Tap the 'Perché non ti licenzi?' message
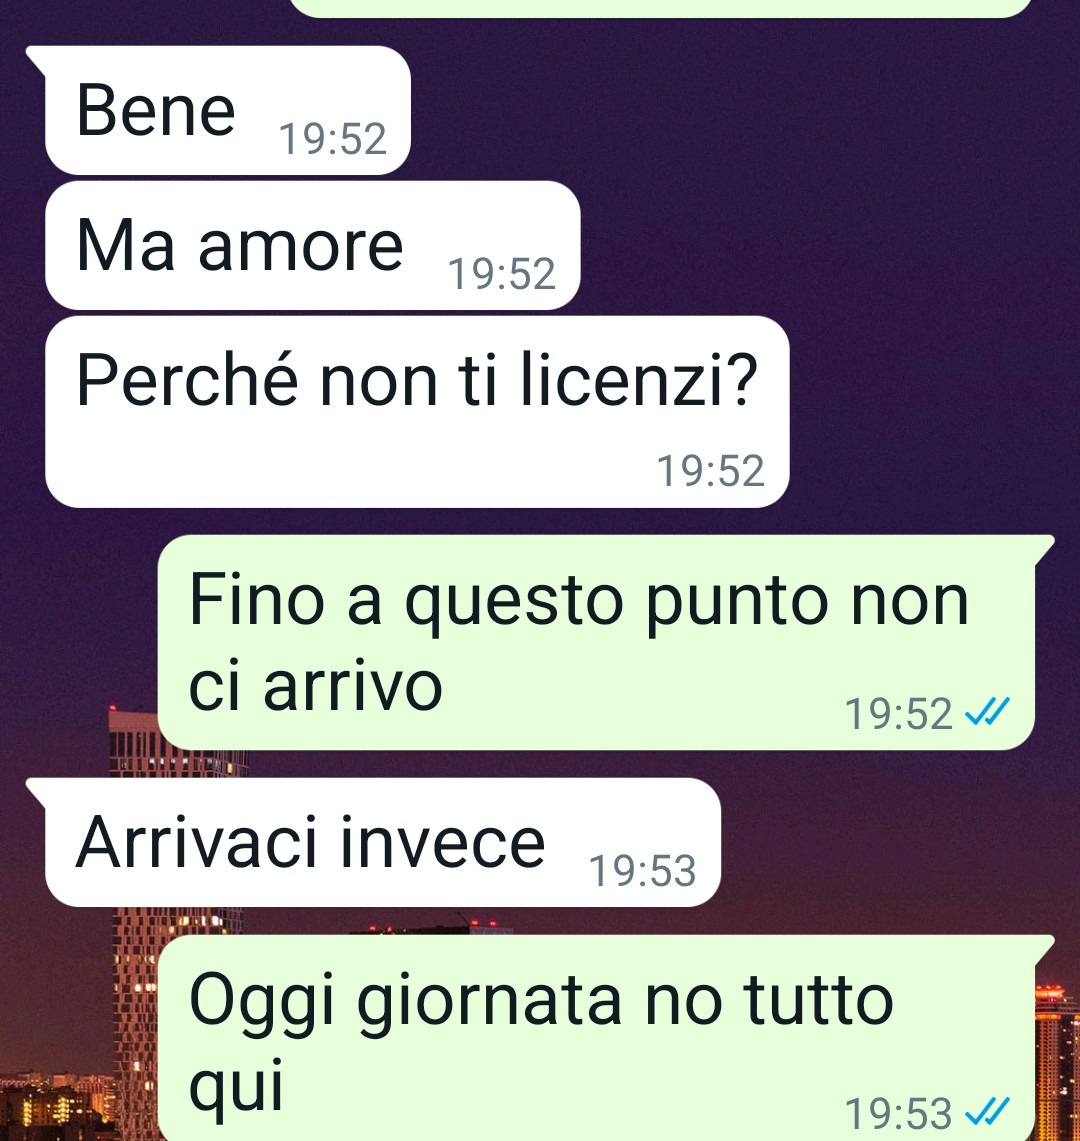 coord(417,412)
